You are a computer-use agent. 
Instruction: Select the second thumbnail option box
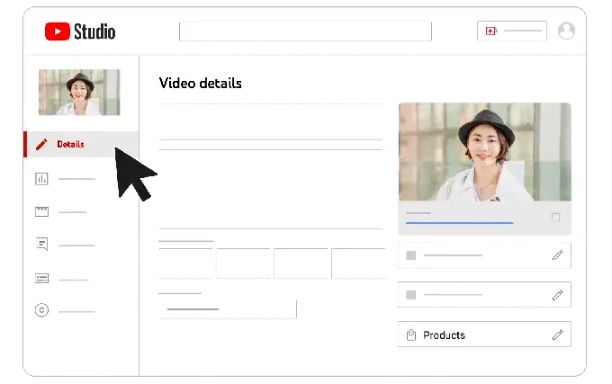tap(243, 263)
